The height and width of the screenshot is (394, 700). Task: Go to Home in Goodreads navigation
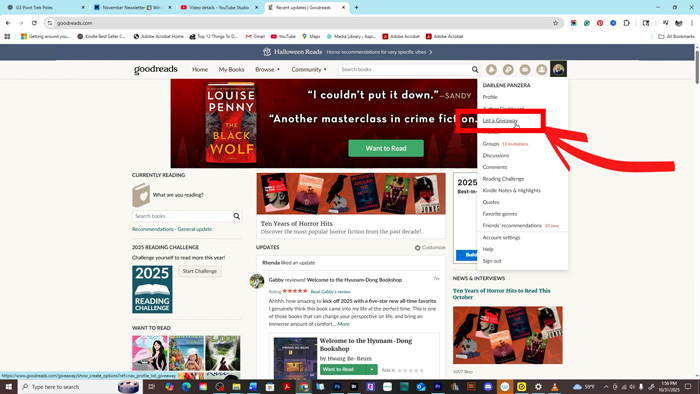[x=200, y=70]
